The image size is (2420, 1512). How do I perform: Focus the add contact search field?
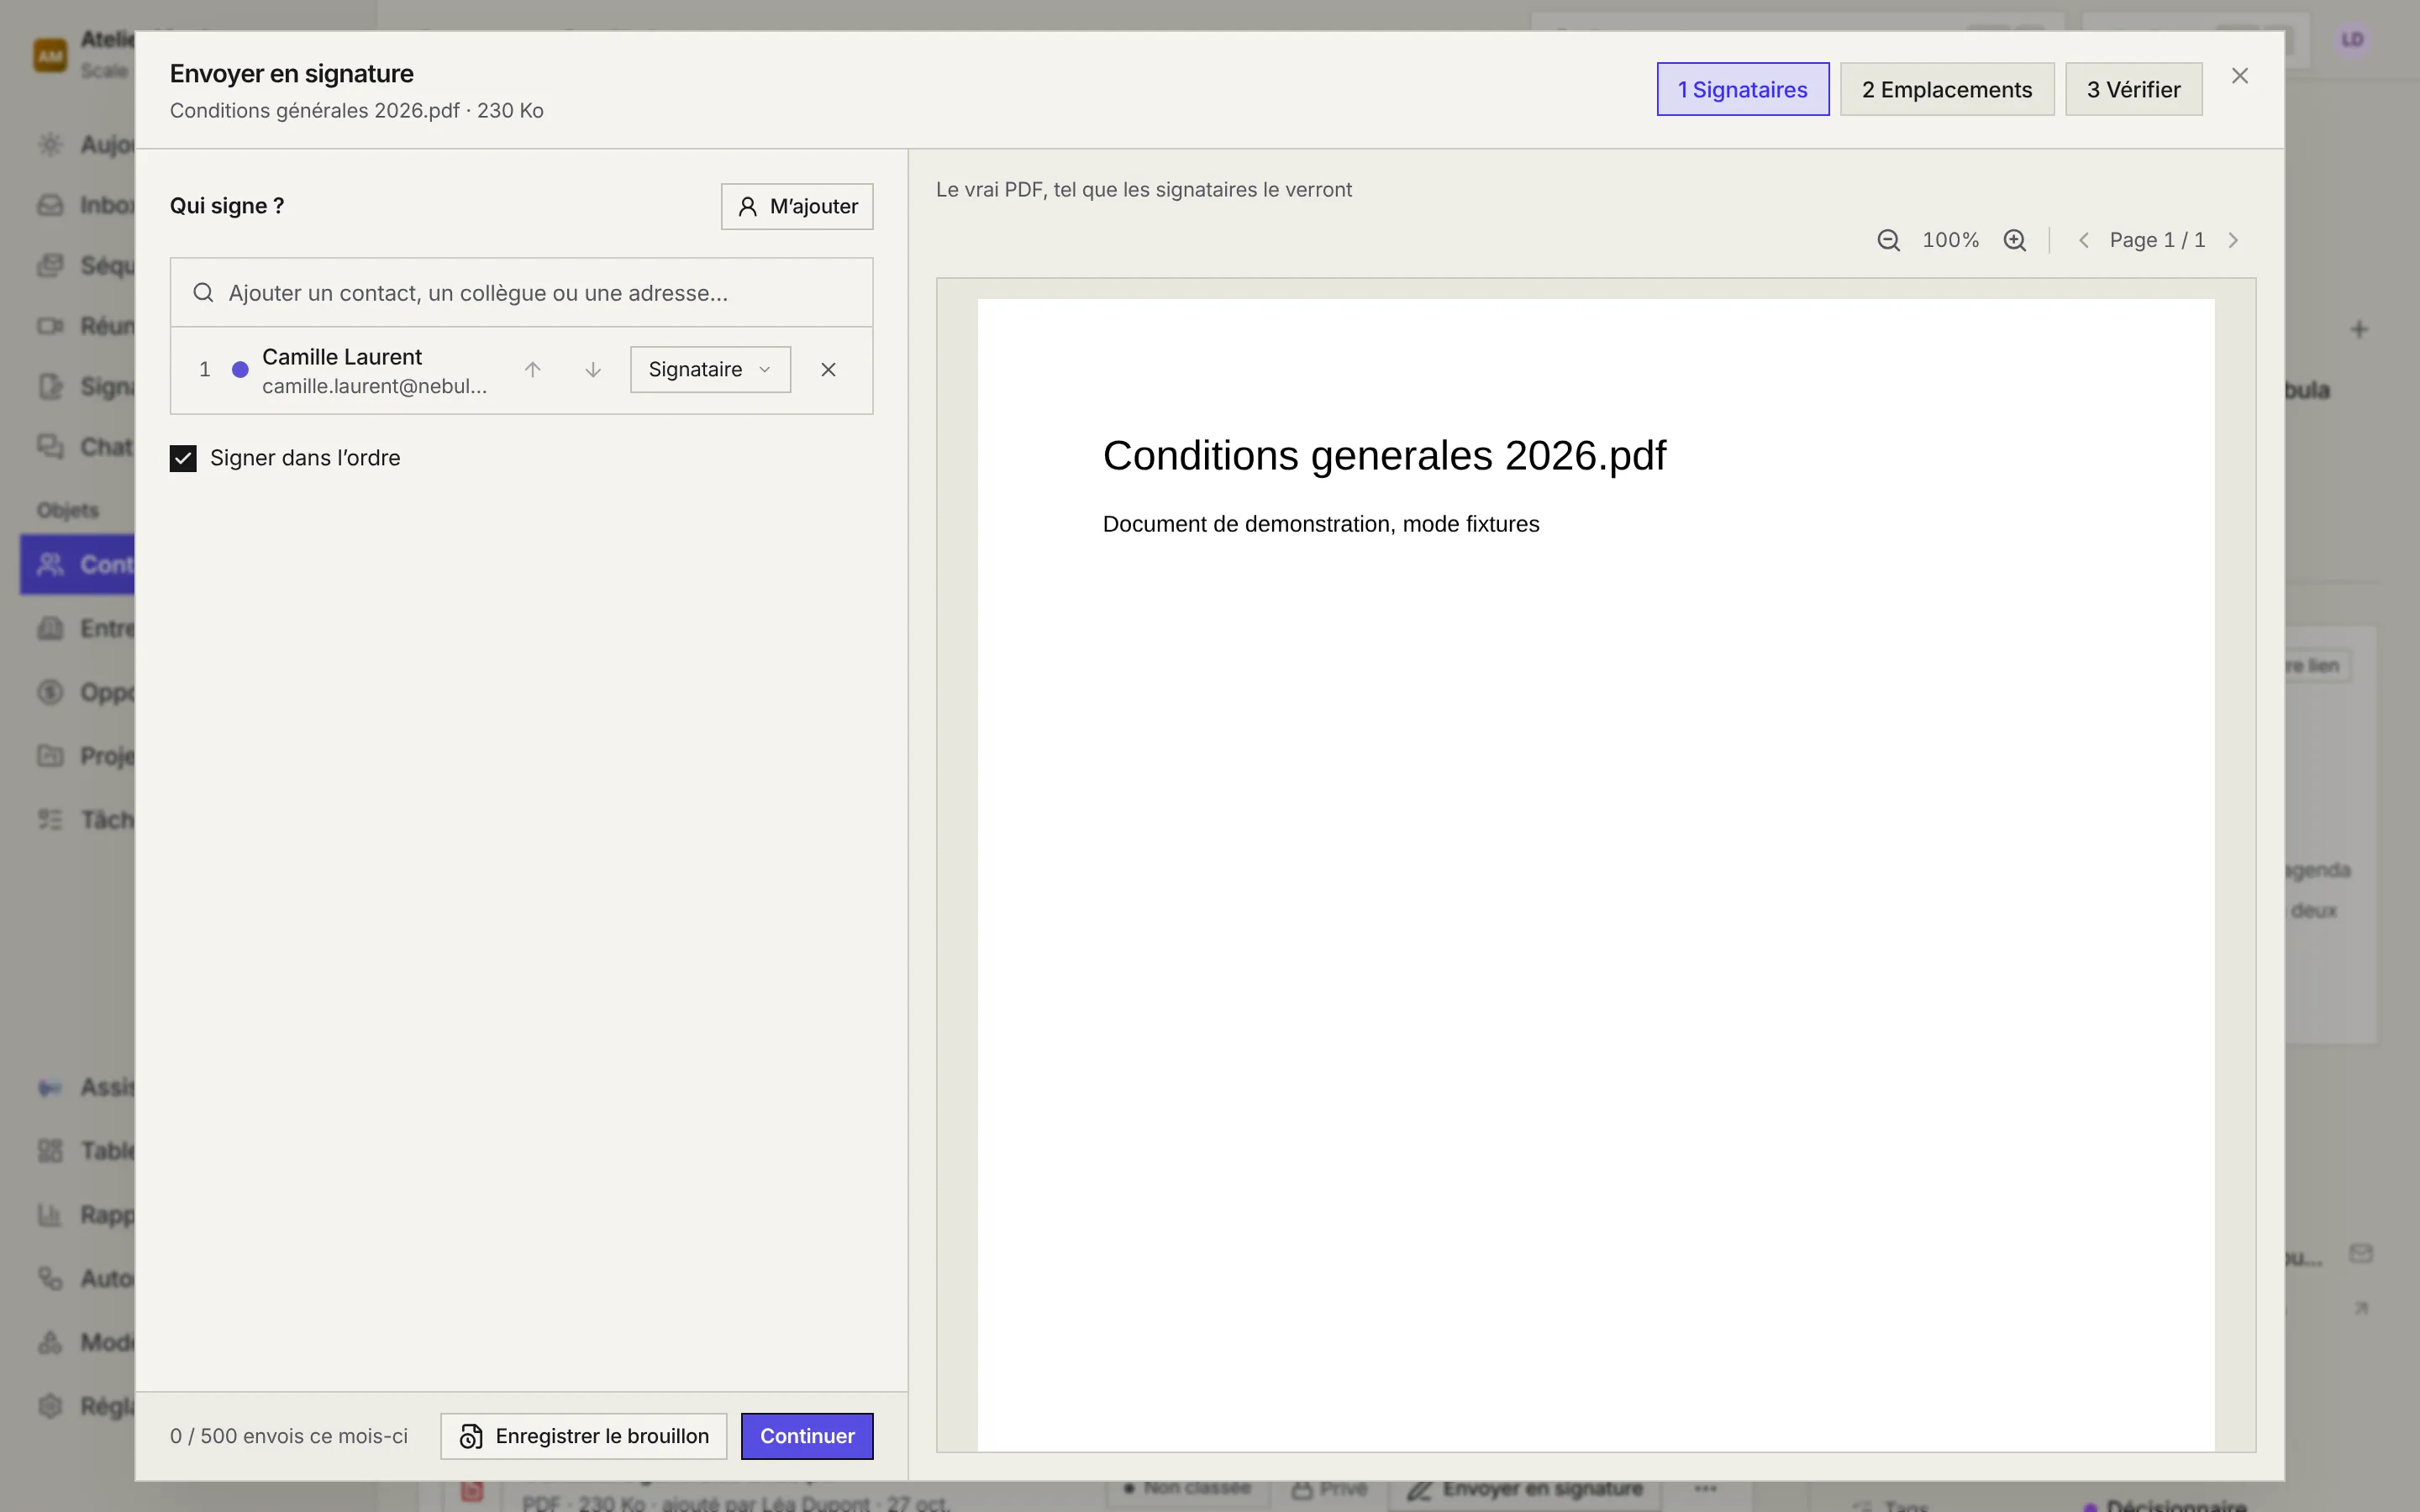pyautogui.click(x=521, y=293)
